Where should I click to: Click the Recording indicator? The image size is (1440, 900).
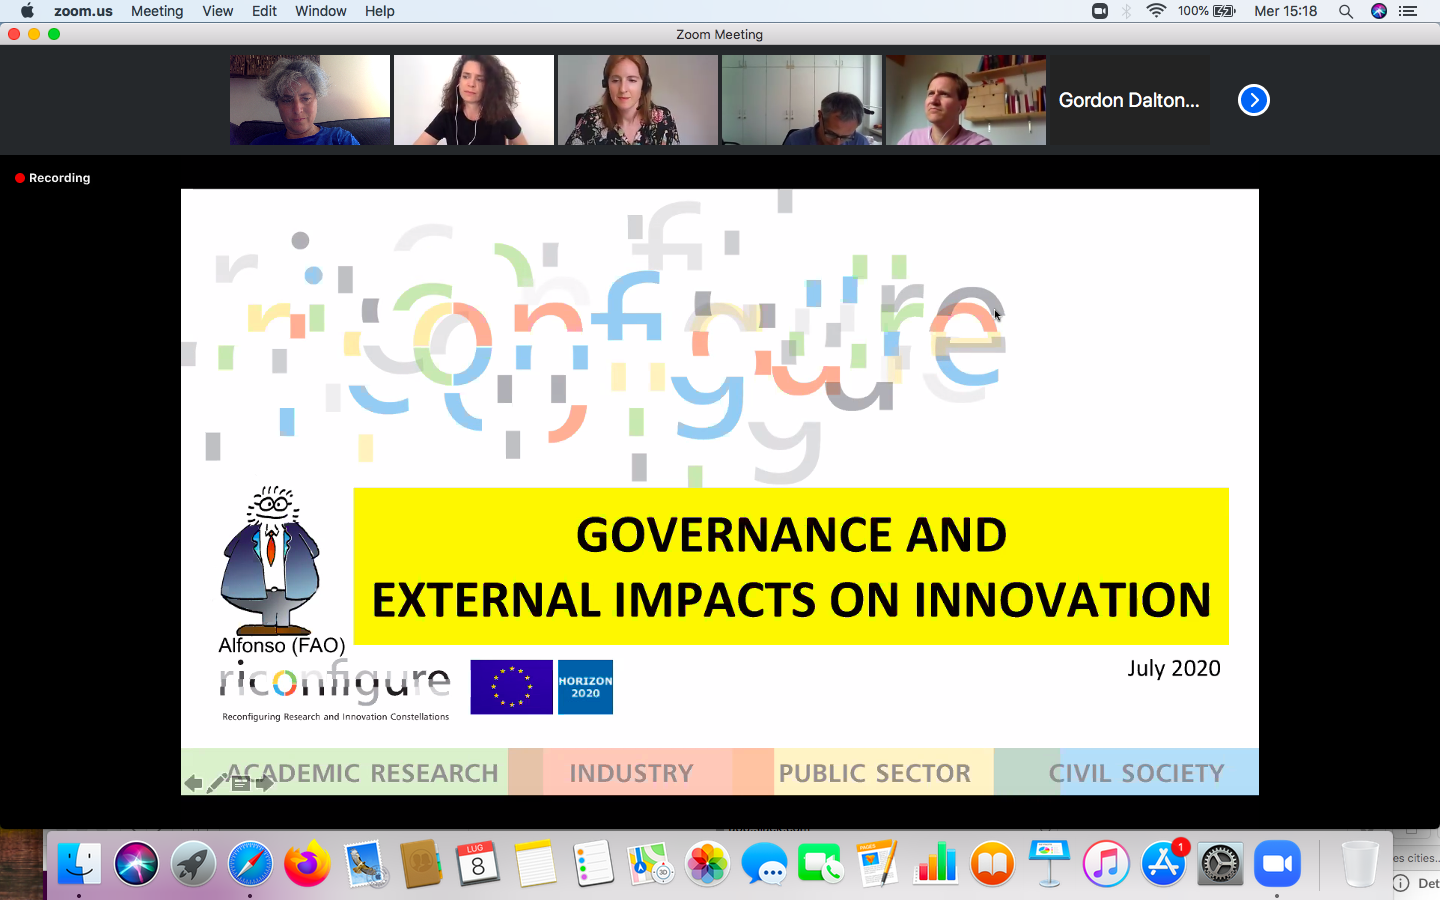[x=53, y=178]
